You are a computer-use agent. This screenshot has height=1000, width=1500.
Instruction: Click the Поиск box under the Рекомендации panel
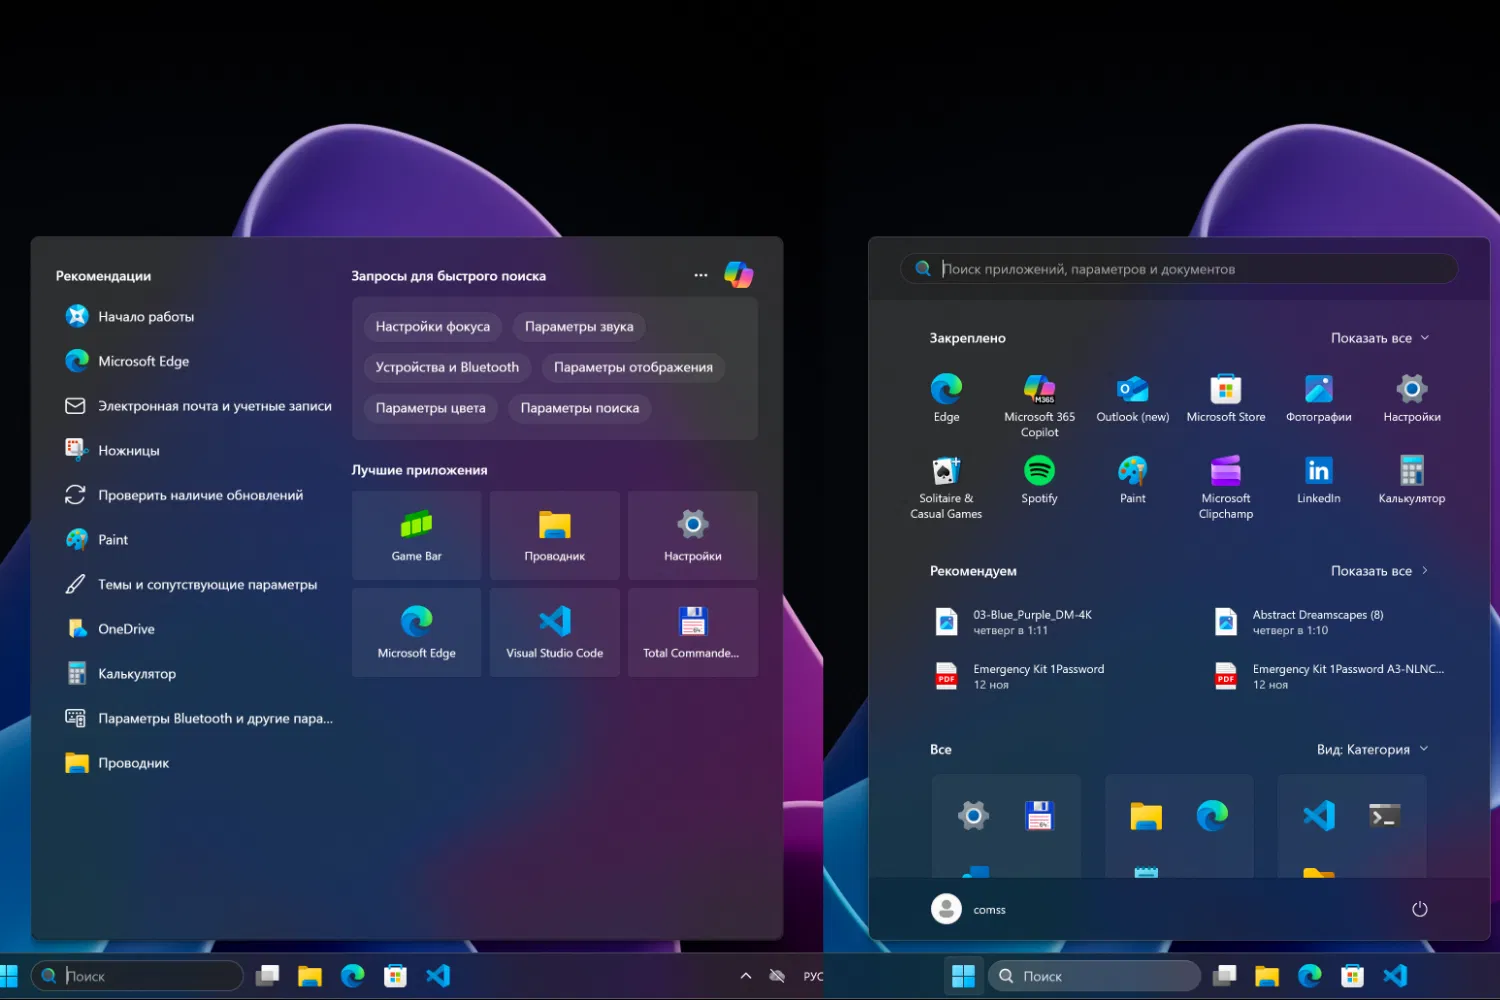[x=138, y=976]
